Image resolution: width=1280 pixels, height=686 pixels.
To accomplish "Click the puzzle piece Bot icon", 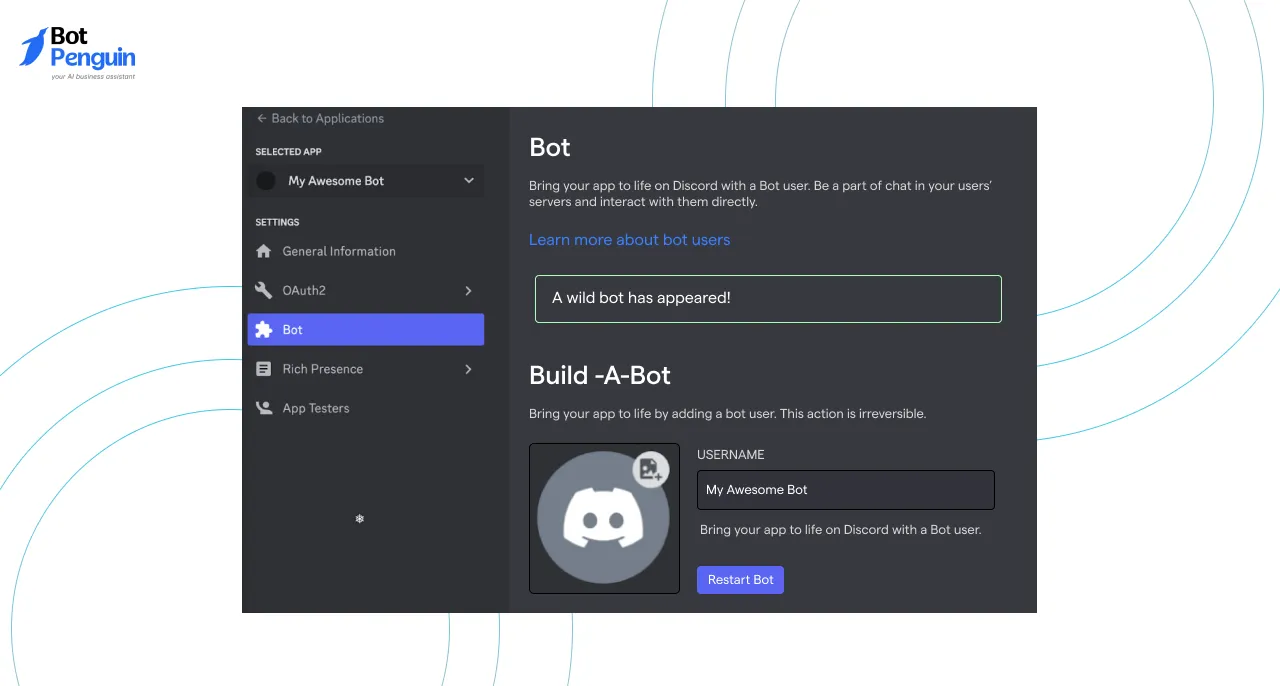I will (x=264, y=330).
